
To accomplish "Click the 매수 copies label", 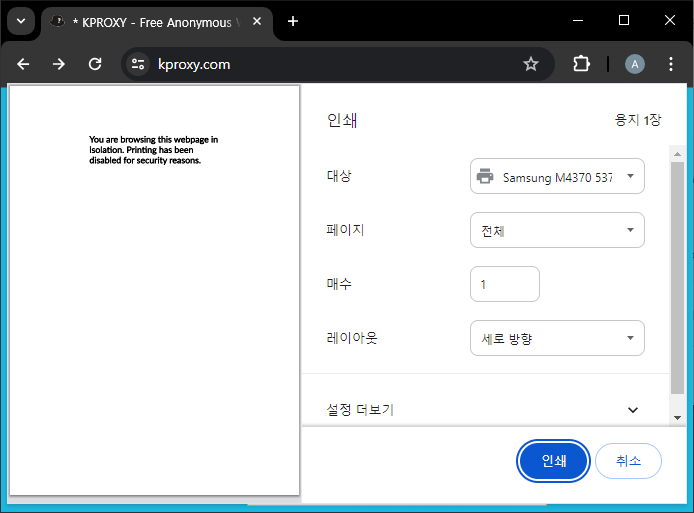I will 339,284.
